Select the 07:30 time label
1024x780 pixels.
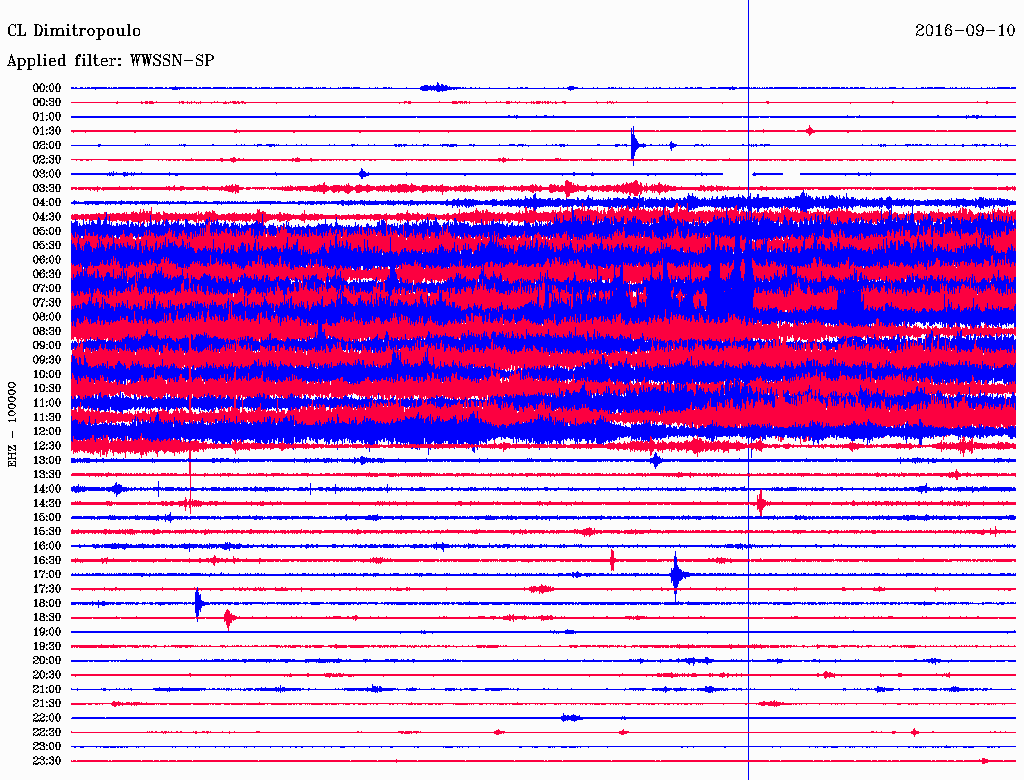[47, 303]
